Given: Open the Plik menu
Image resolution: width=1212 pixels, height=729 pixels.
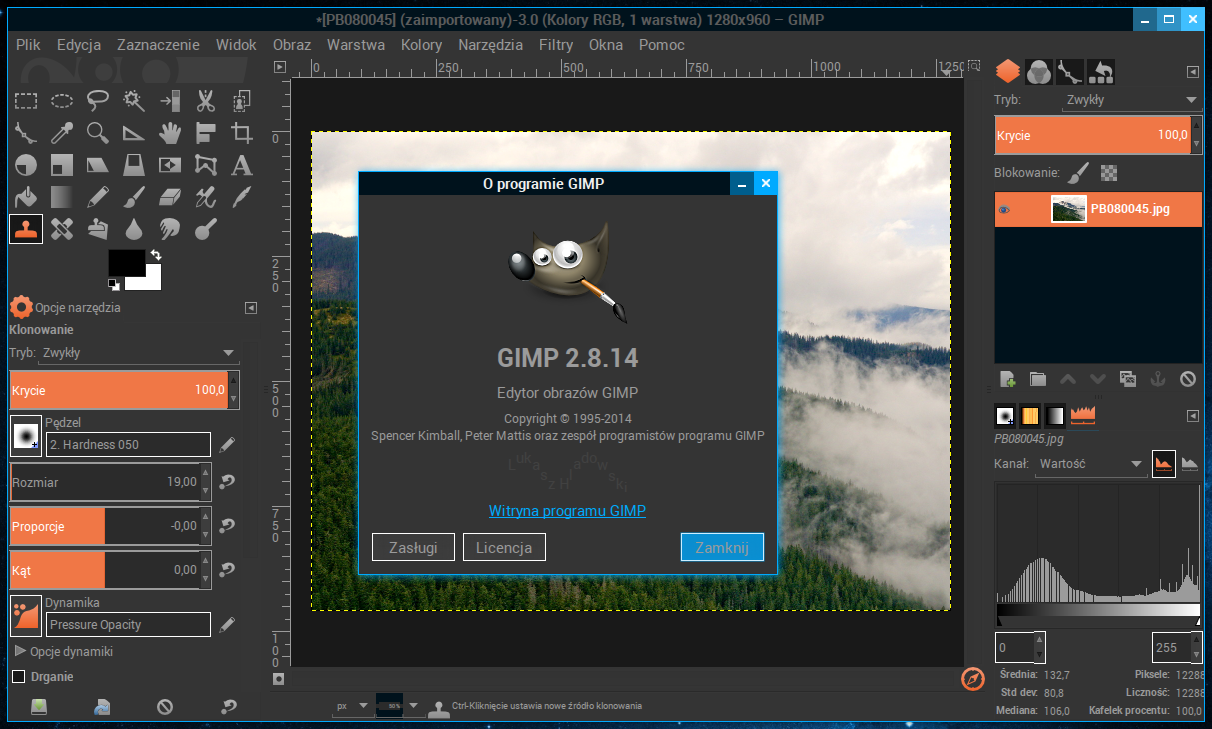Looking at the screenshot, I should (28, 44).
